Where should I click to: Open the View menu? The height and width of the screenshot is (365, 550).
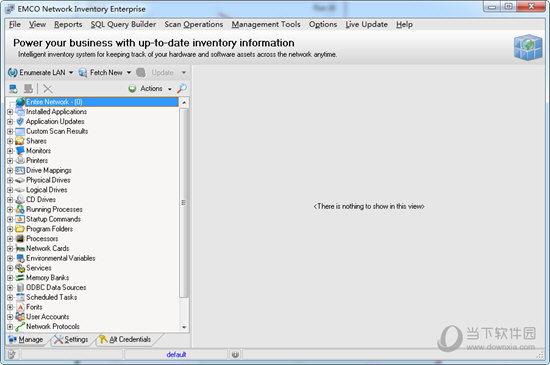click(x=37, y=24)
